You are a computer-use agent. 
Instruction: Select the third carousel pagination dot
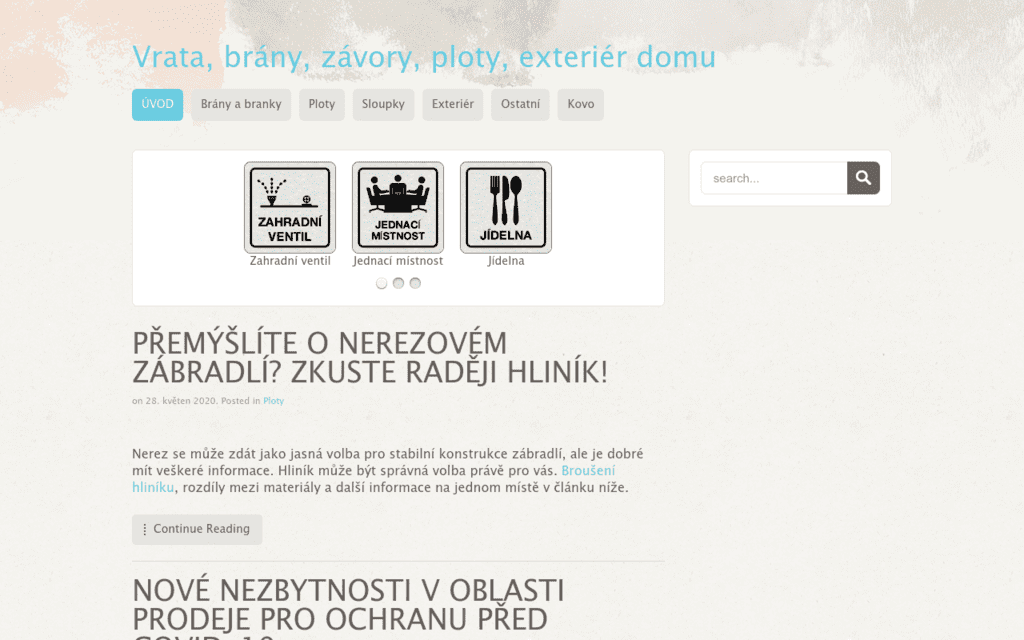click(415, 283)
